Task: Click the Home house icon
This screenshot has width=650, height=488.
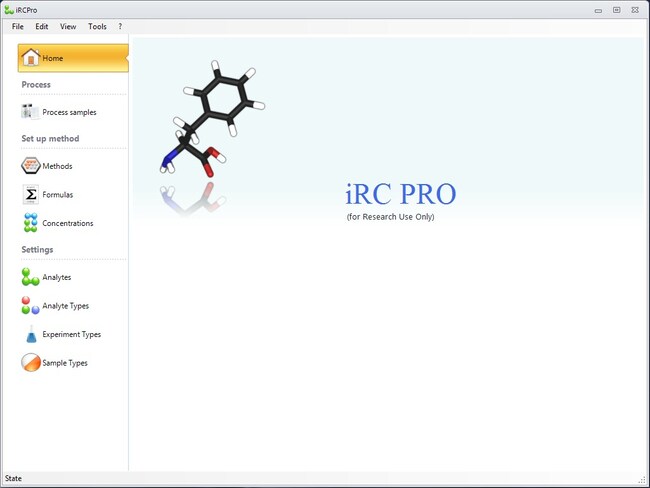Action: [x=30, y=58]
